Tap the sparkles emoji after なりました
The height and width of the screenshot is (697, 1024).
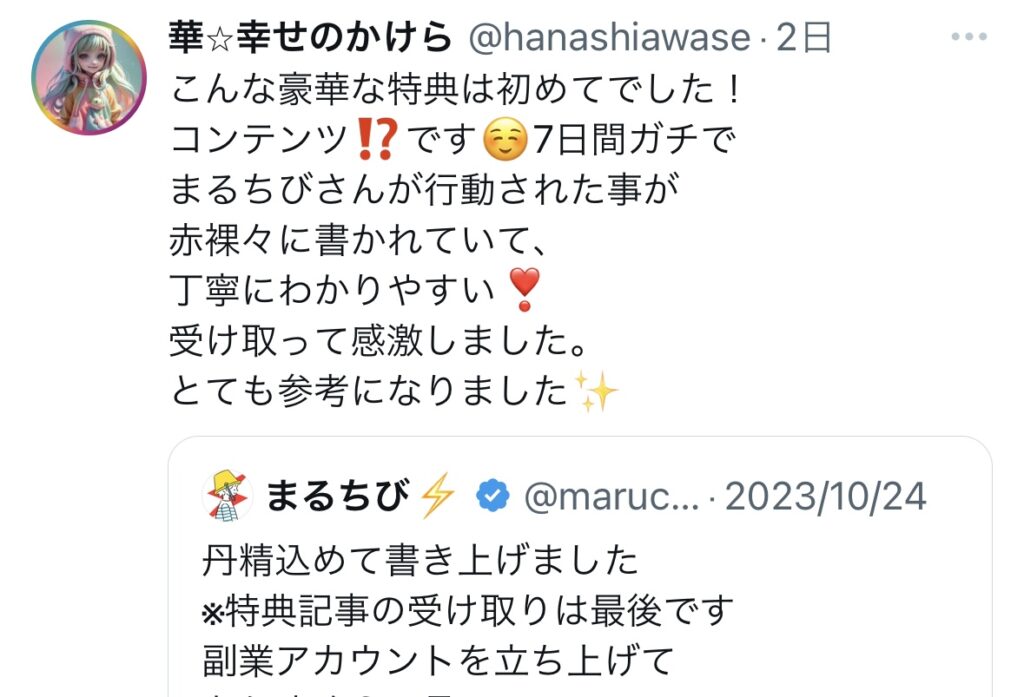595,391
